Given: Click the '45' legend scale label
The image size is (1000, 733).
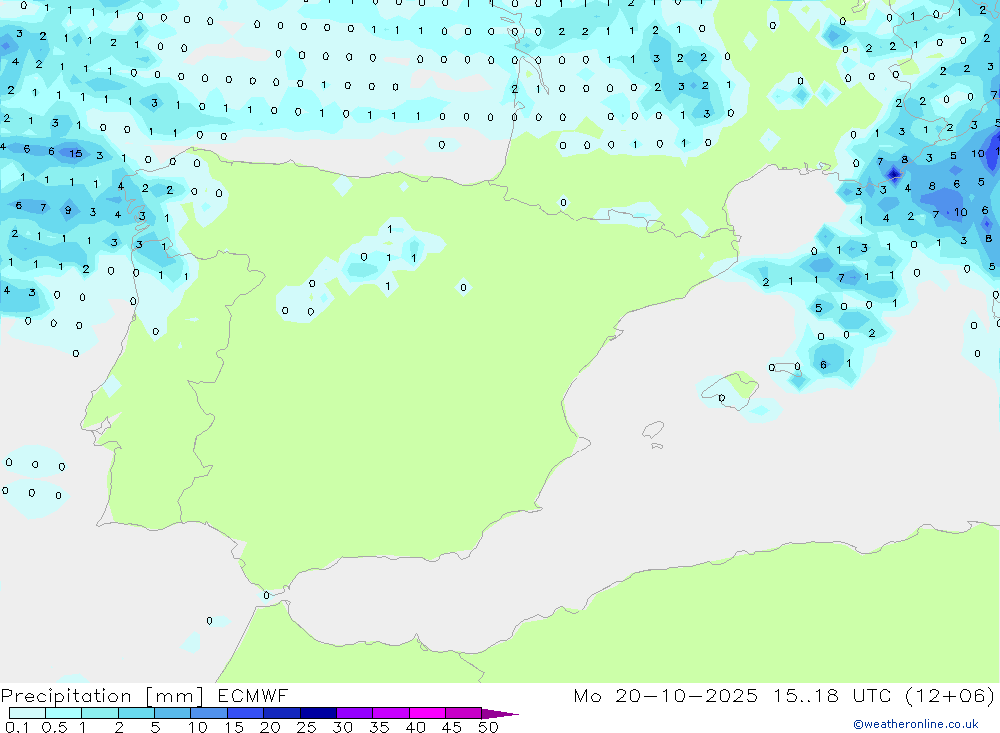Looking at the screenshot, I should pos(452,727).
